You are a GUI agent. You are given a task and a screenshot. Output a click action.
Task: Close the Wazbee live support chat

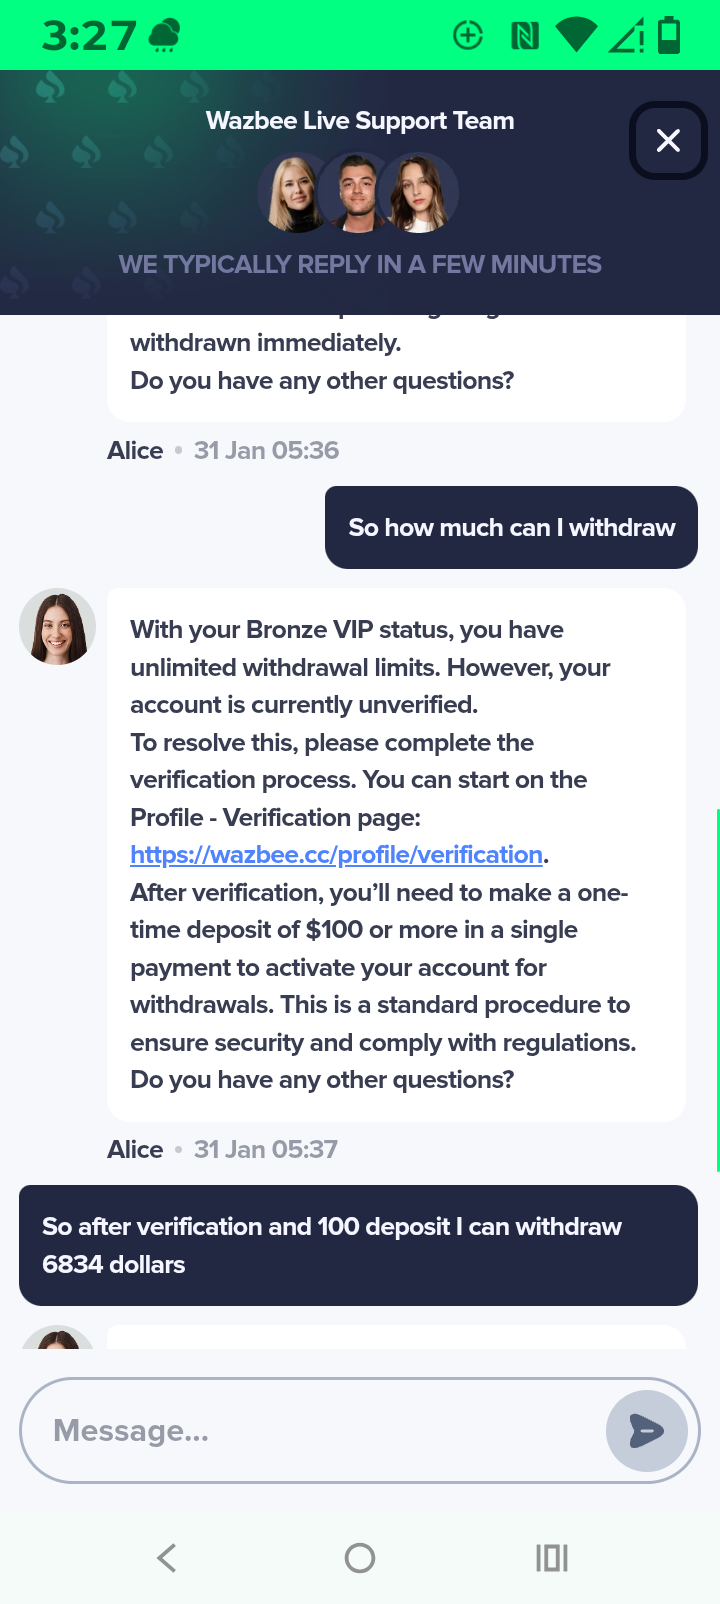click(668, 141)
